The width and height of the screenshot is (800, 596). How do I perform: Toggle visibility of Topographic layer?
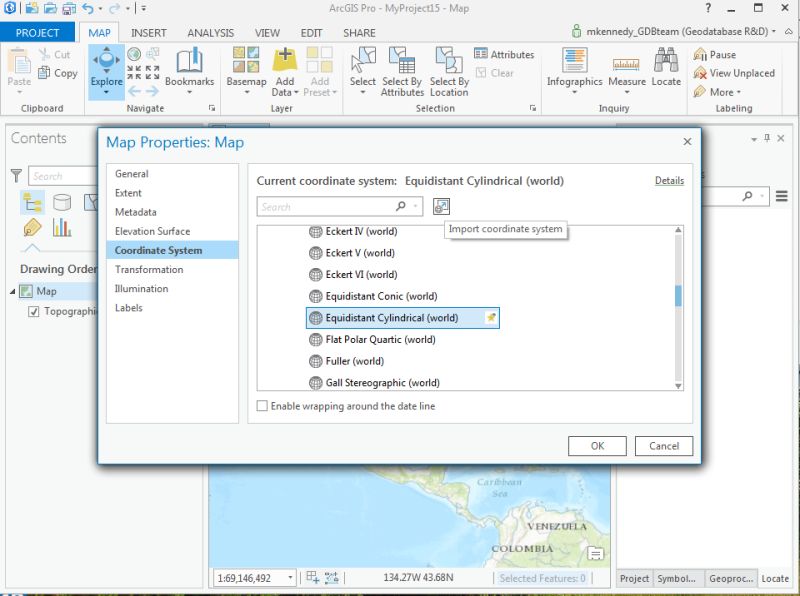pyautogui.click(x=34, y=311)
